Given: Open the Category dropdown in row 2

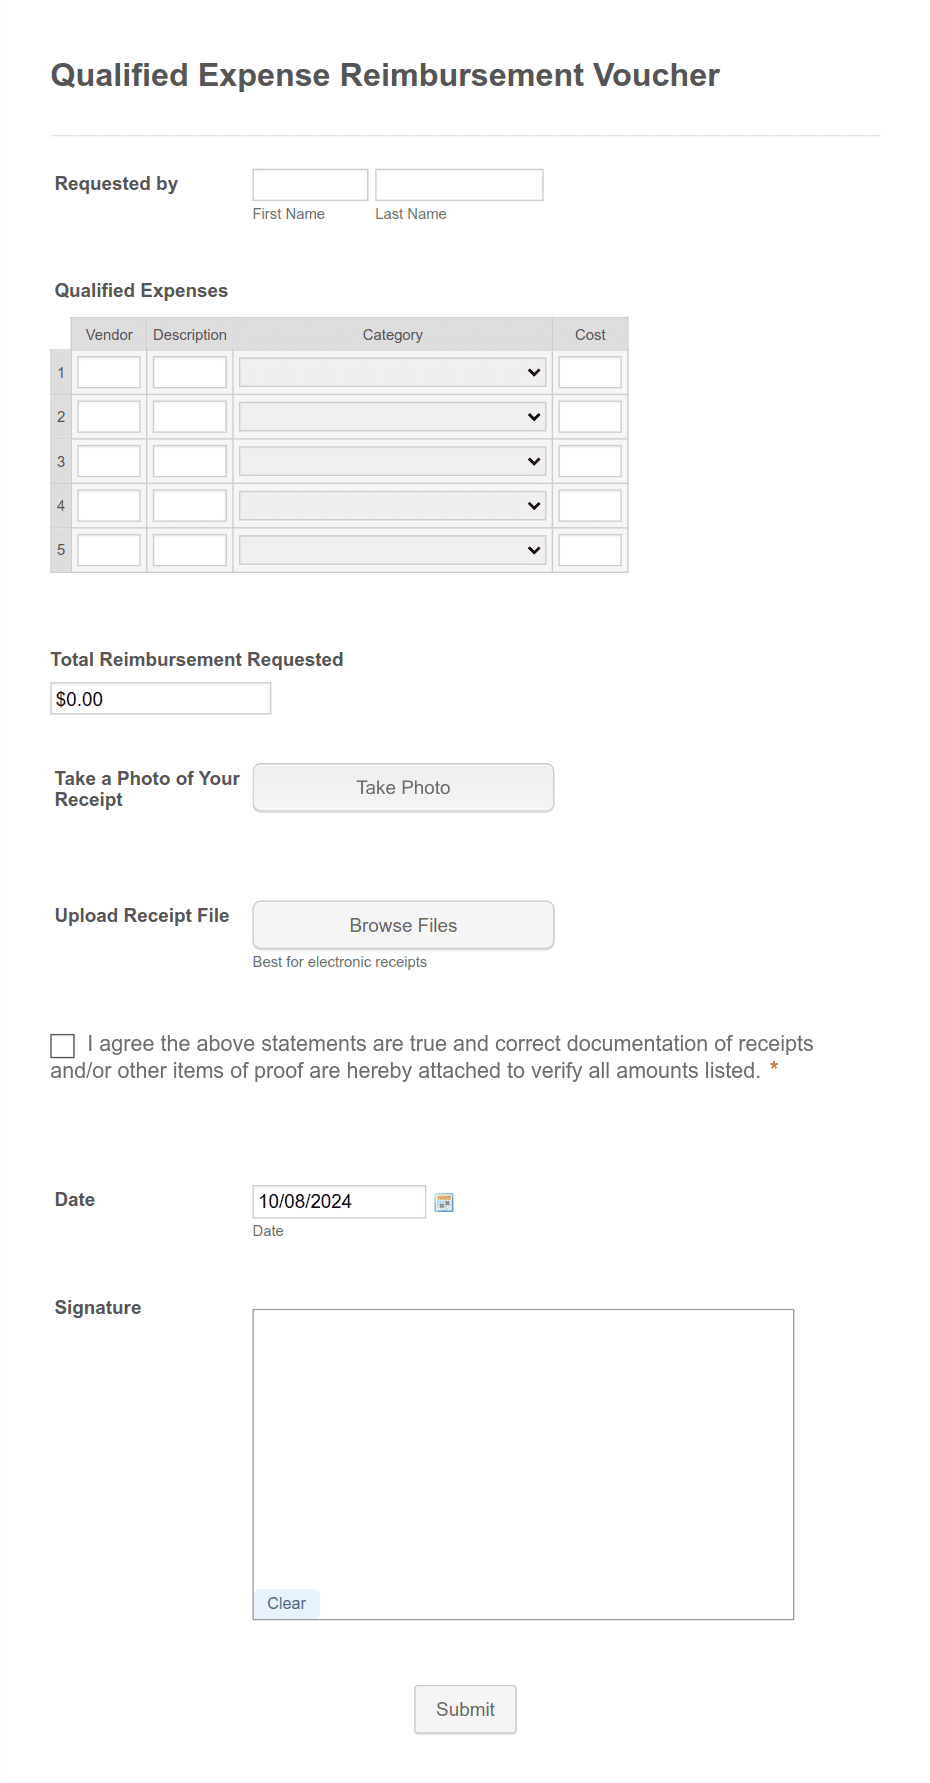Looking at the screenshot, I should (391, 416).
